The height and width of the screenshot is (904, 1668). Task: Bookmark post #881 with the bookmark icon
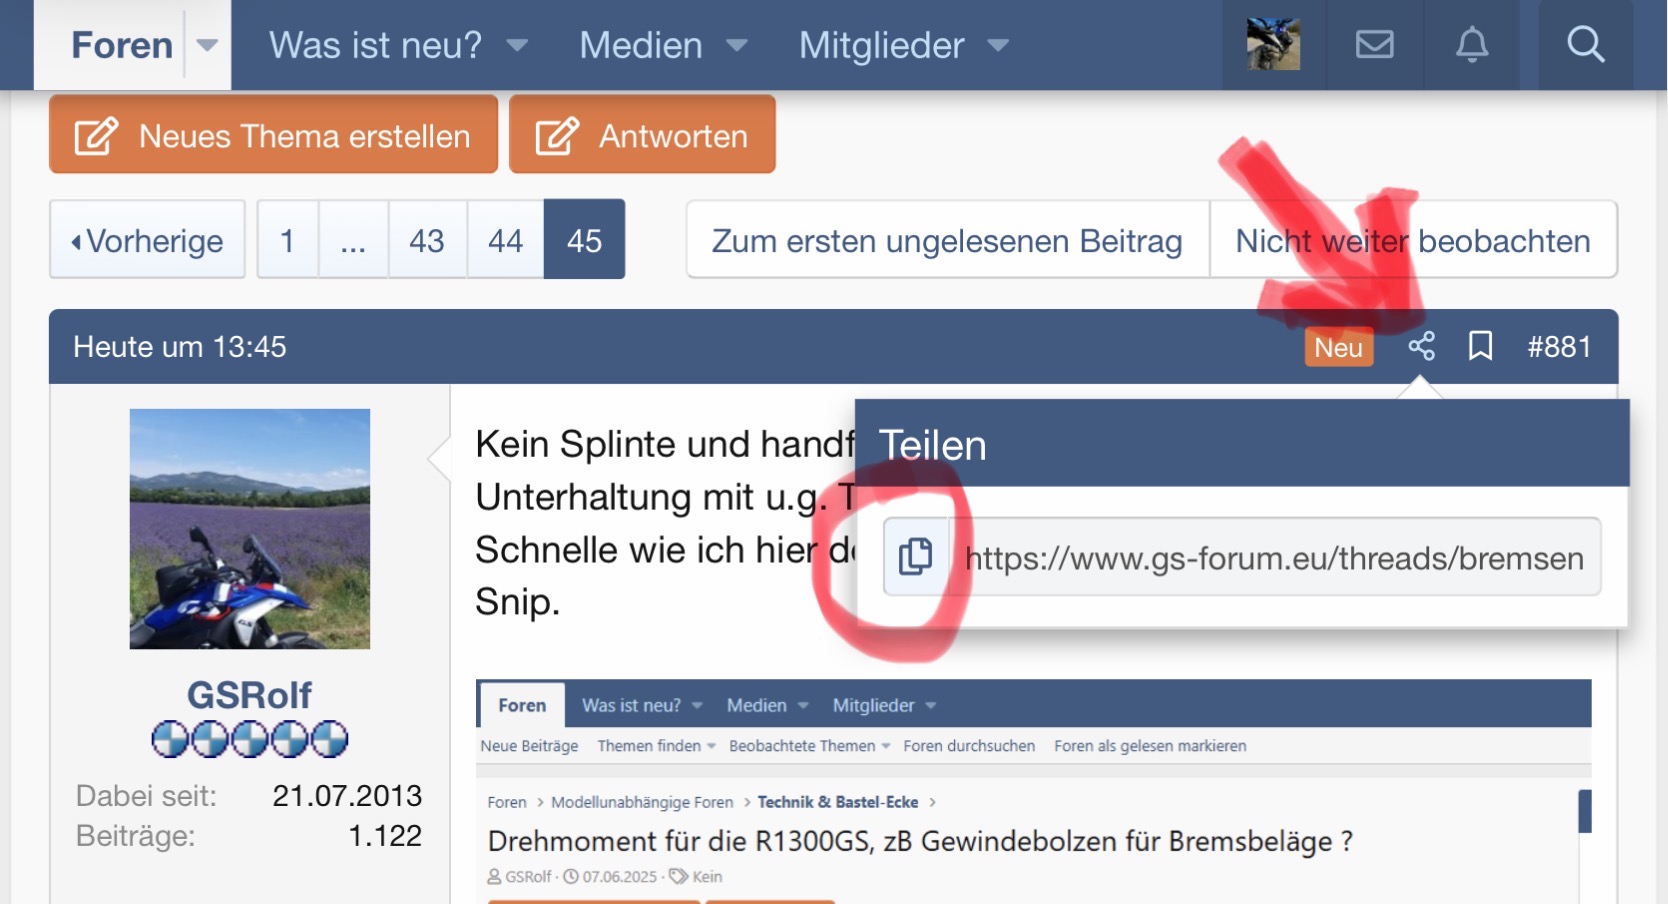(1480, 347)
